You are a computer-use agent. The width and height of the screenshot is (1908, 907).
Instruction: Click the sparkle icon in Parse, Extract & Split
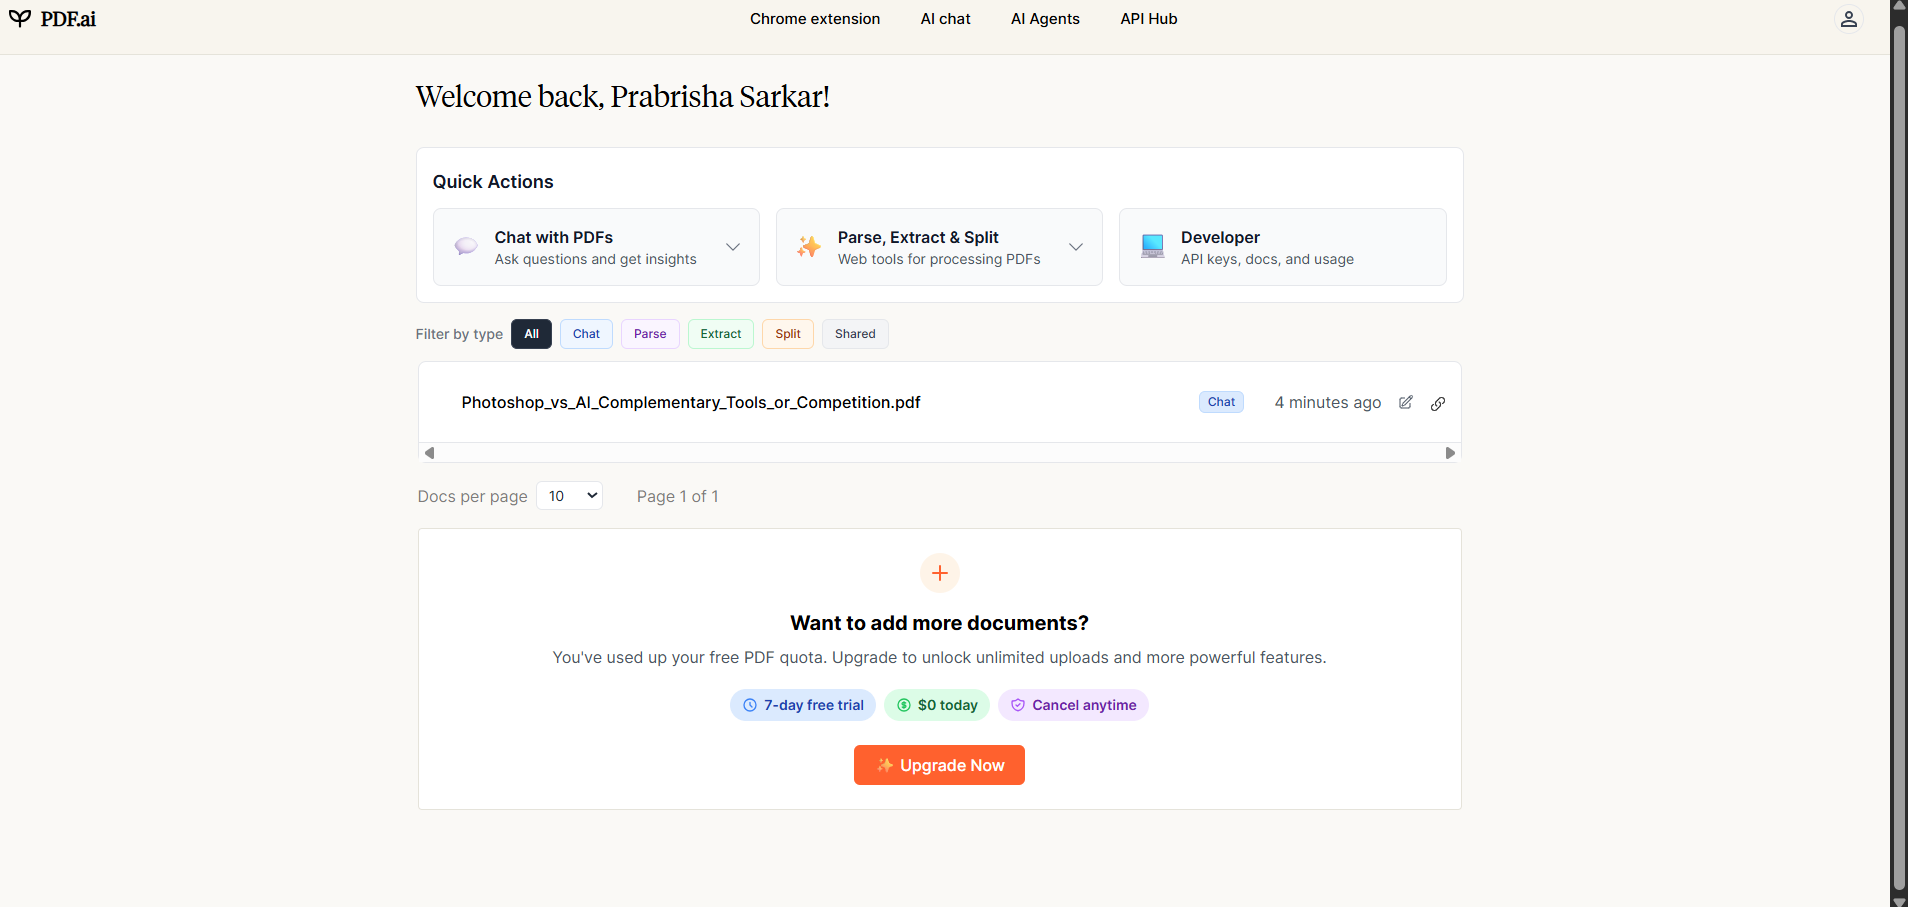[x=809, y=246]
